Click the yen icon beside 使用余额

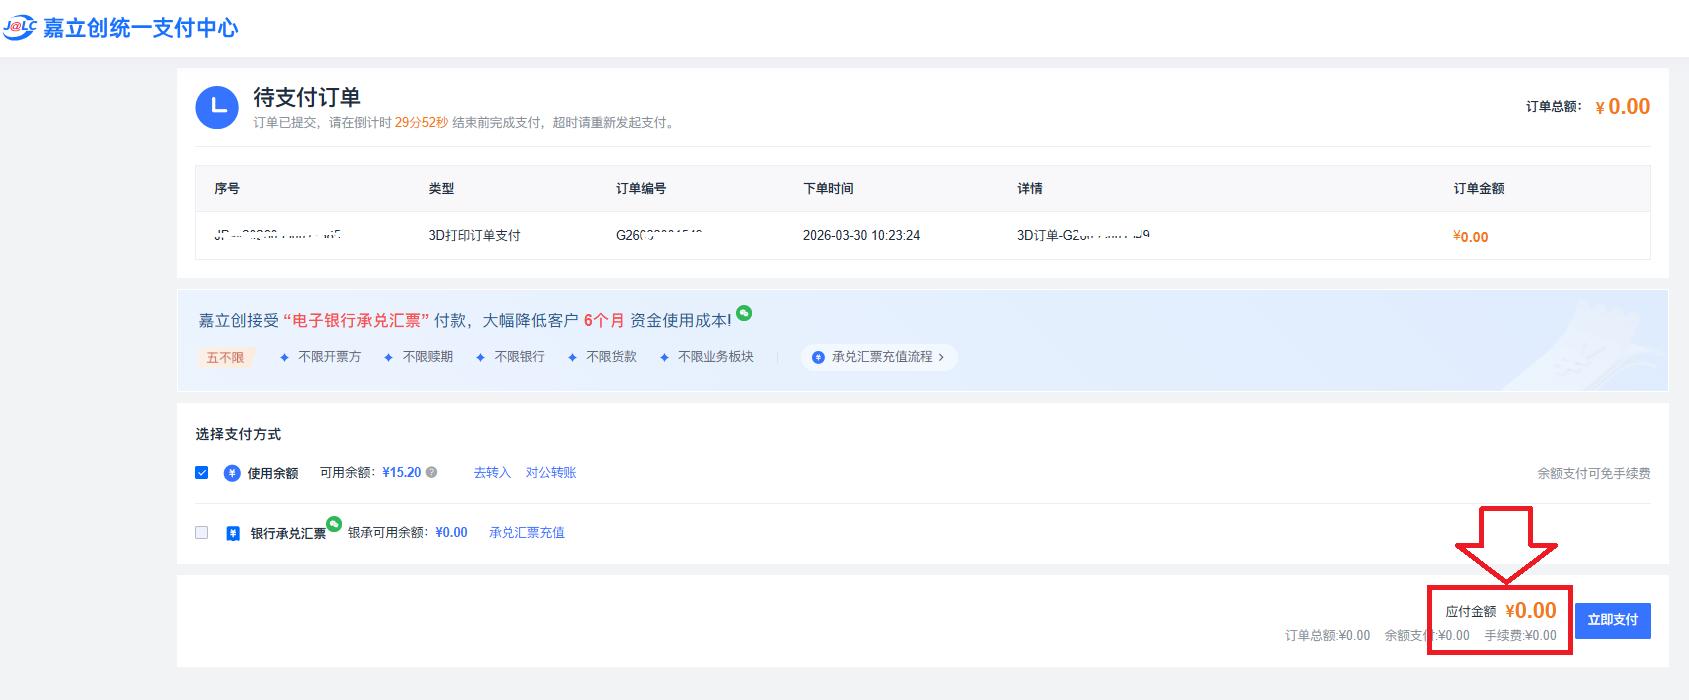point(232,473)
